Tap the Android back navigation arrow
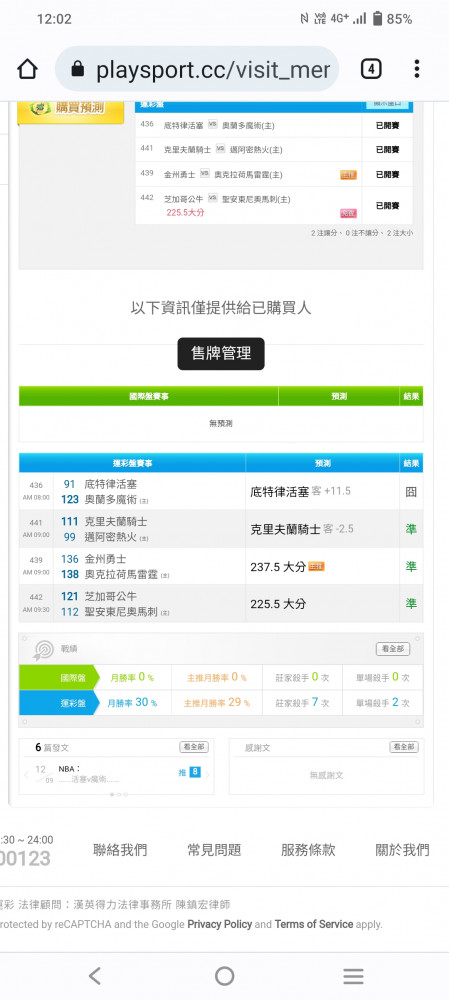Viewport: 449px width, 1000px height. point(94,976)
